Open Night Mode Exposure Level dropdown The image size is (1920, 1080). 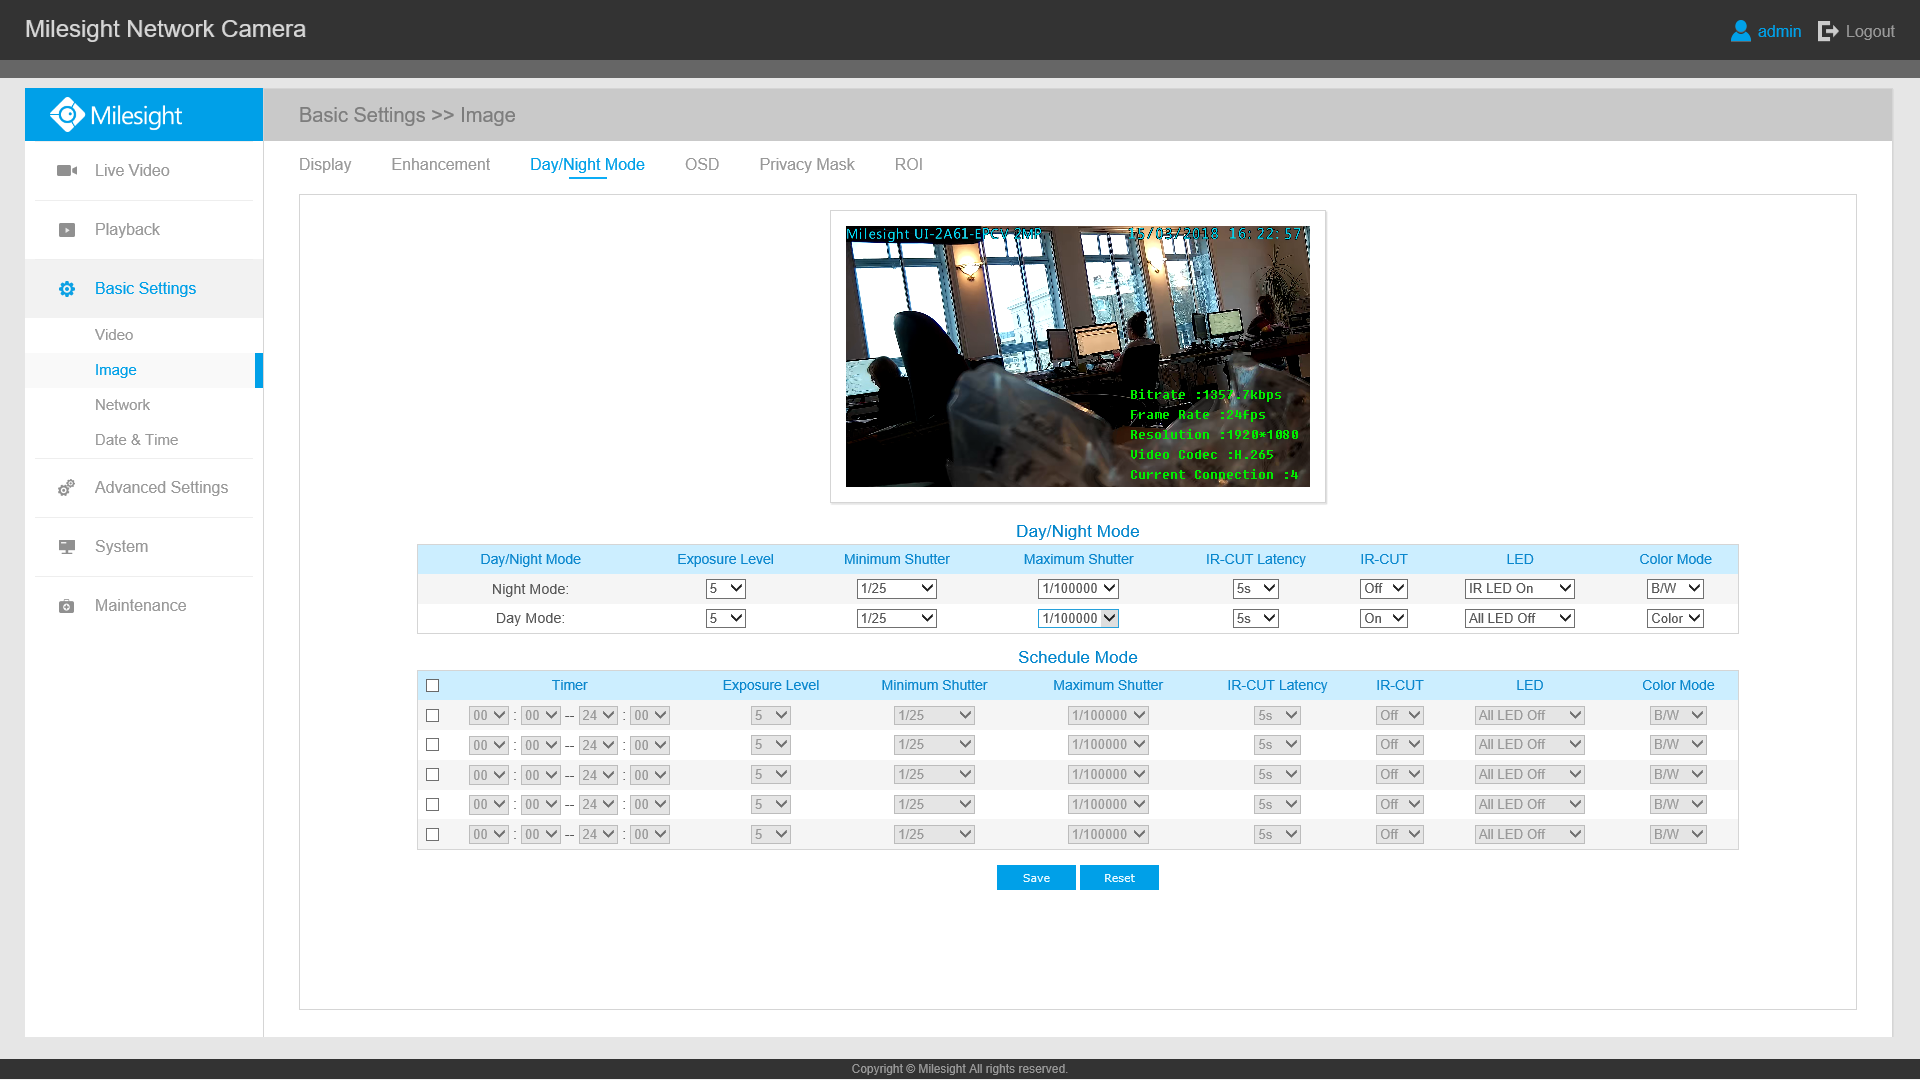726,589
